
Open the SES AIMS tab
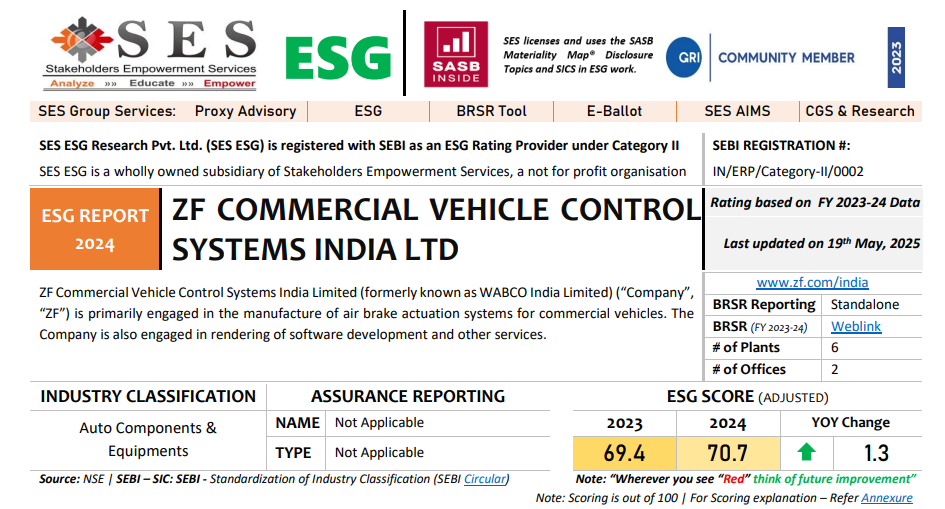click(x=737, y=111)
